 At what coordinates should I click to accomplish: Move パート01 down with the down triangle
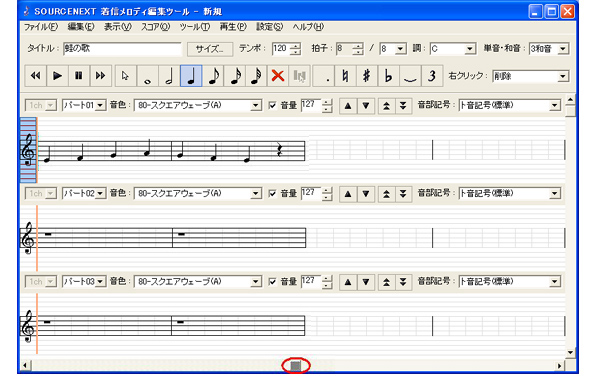tap(366, 106)
